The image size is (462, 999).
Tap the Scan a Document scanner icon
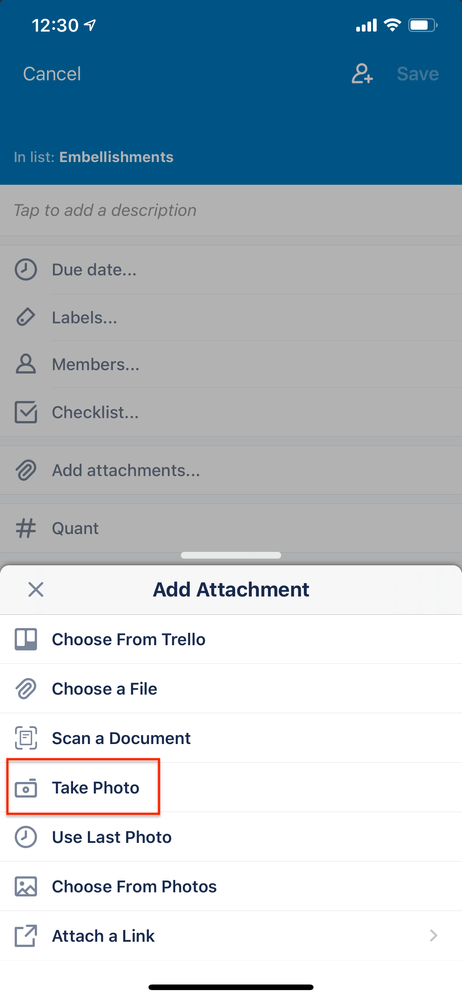click(25, 738)
